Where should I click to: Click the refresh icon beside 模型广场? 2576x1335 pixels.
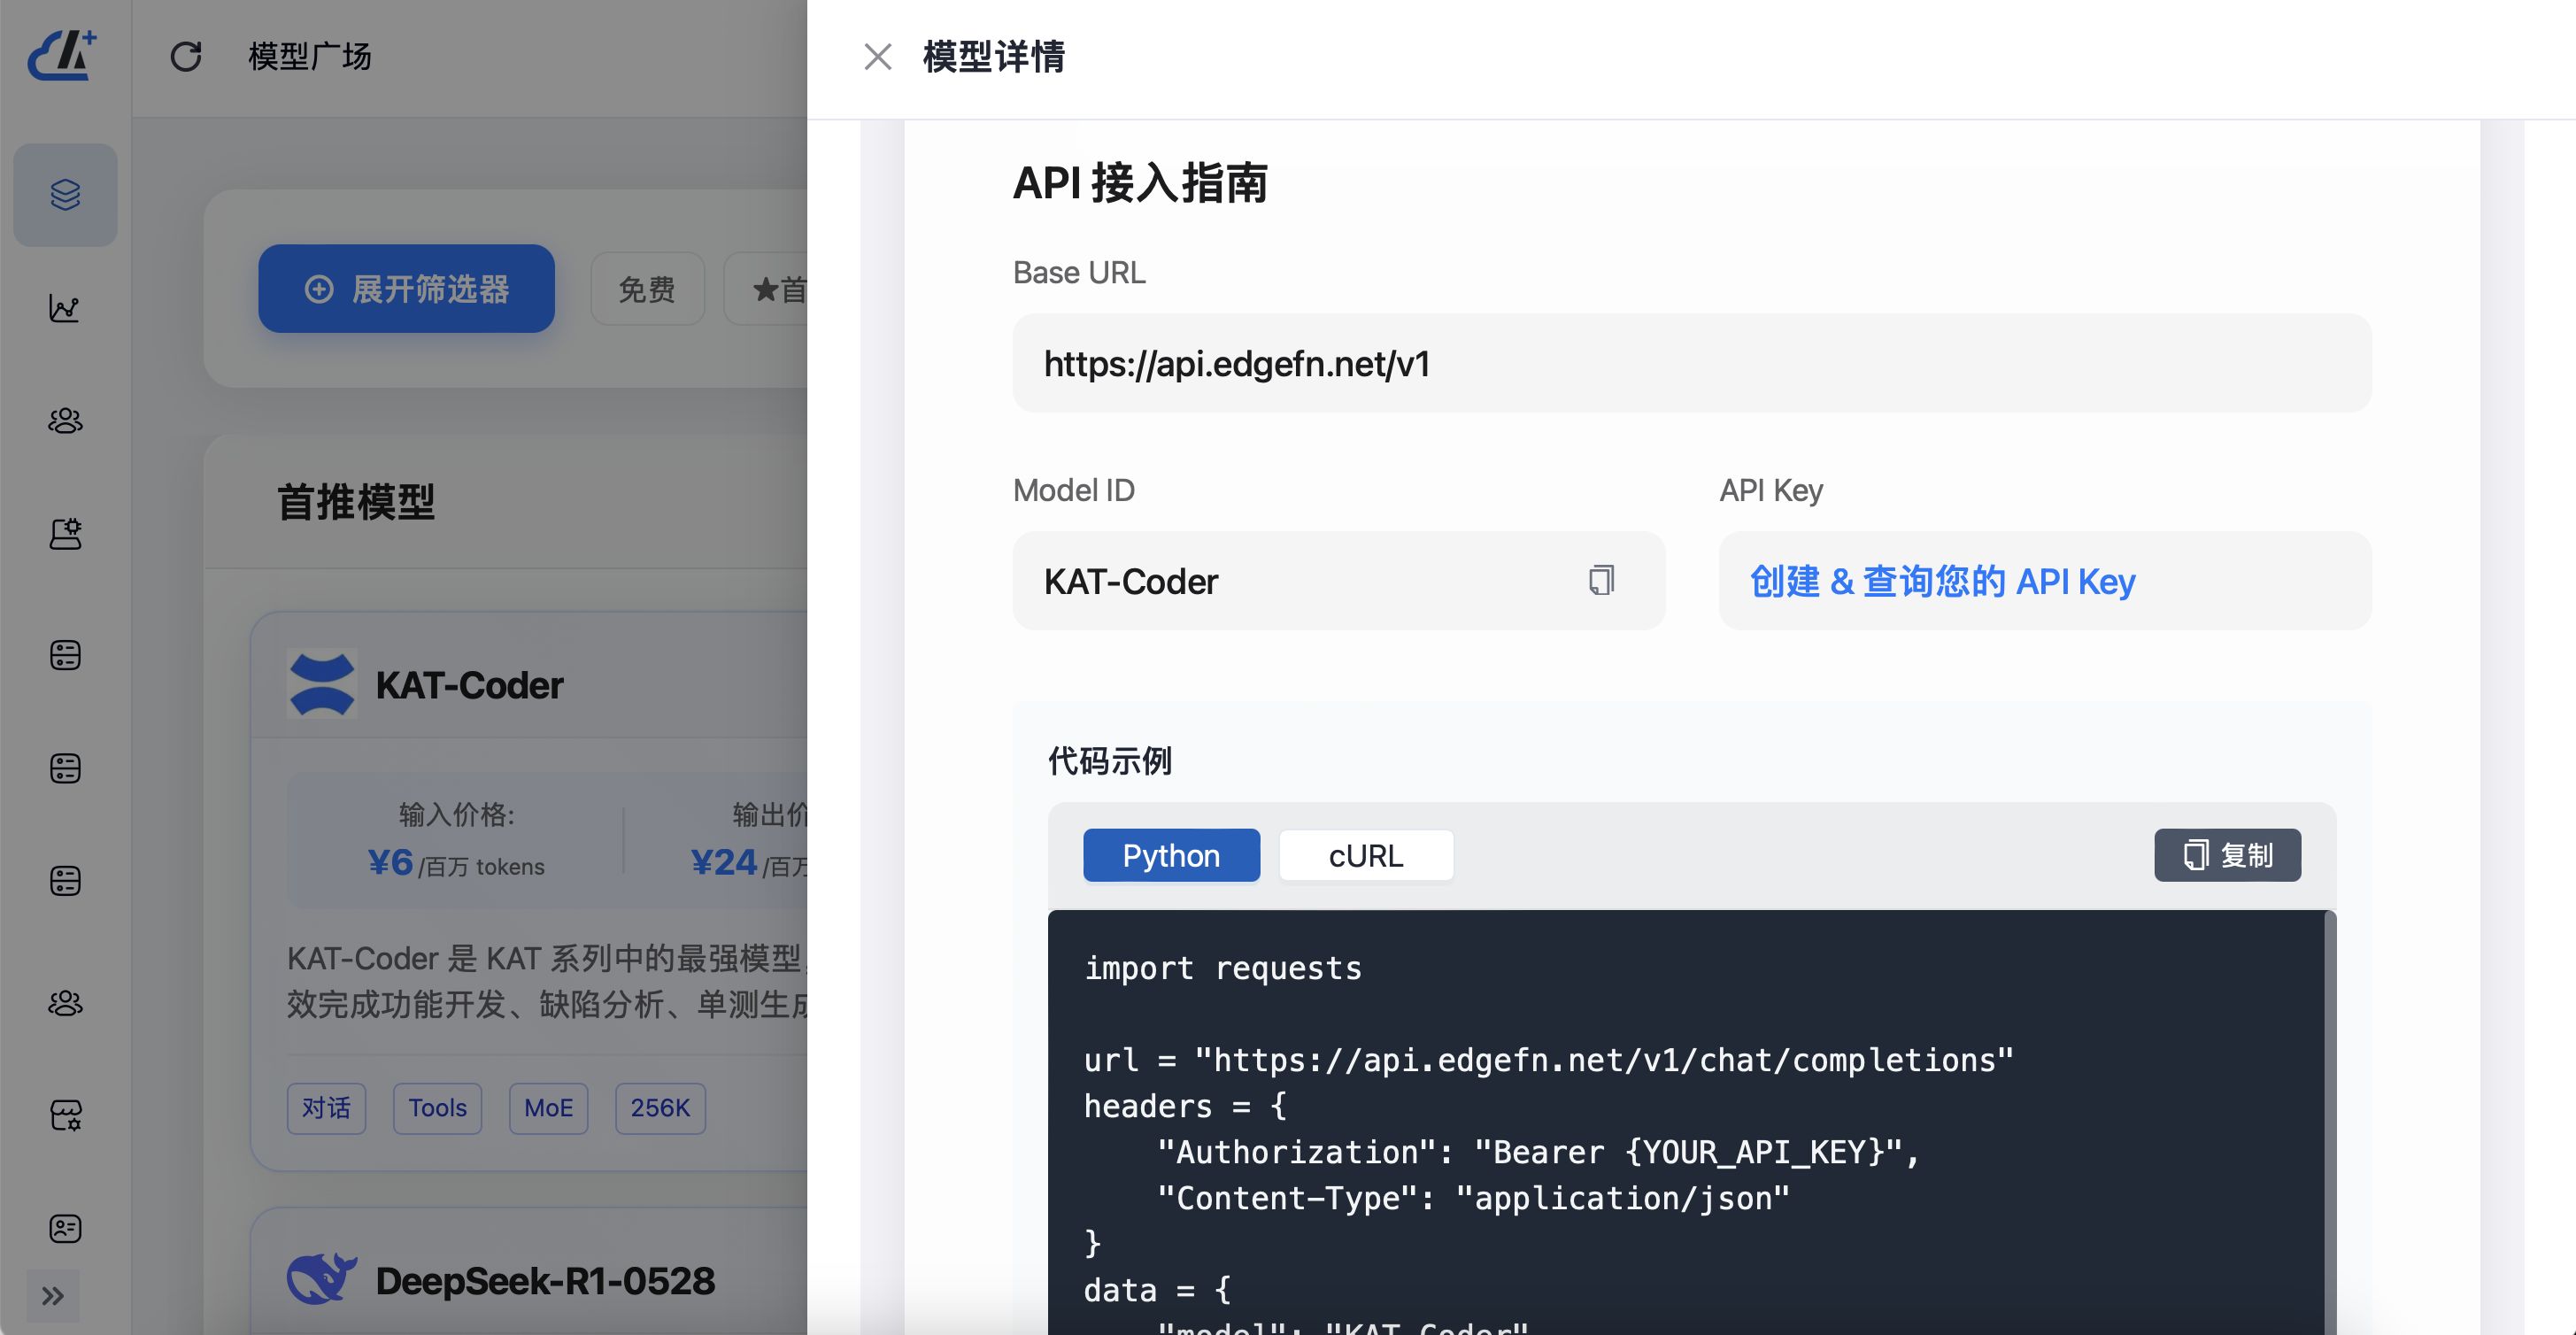tap(186, 57)
